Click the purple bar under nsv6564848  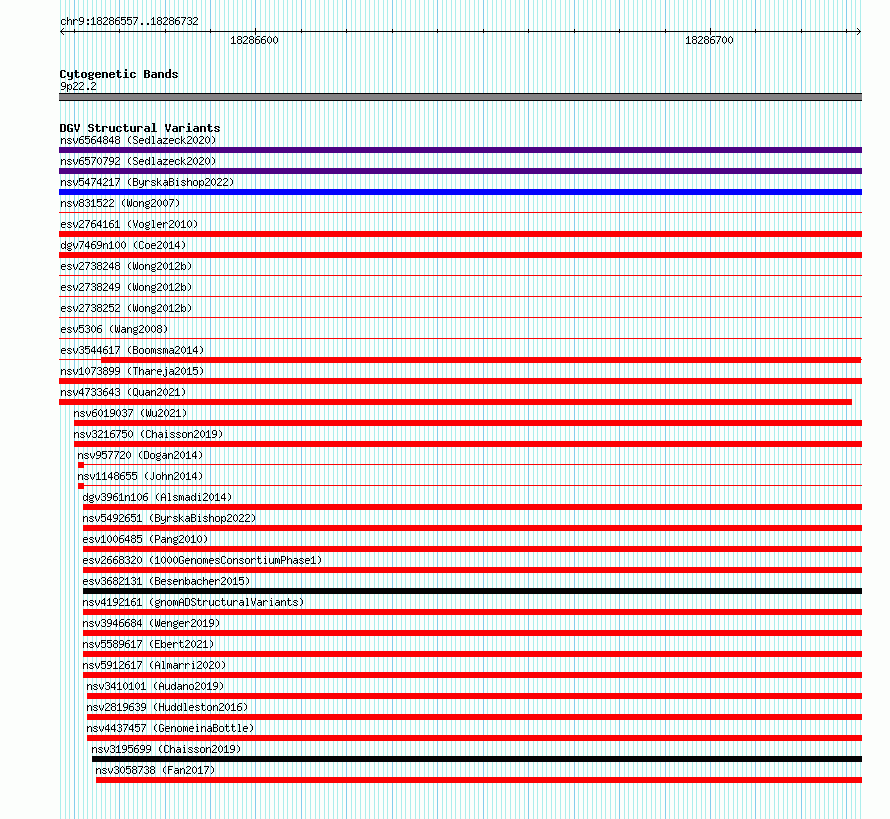(x=460, y=150)
